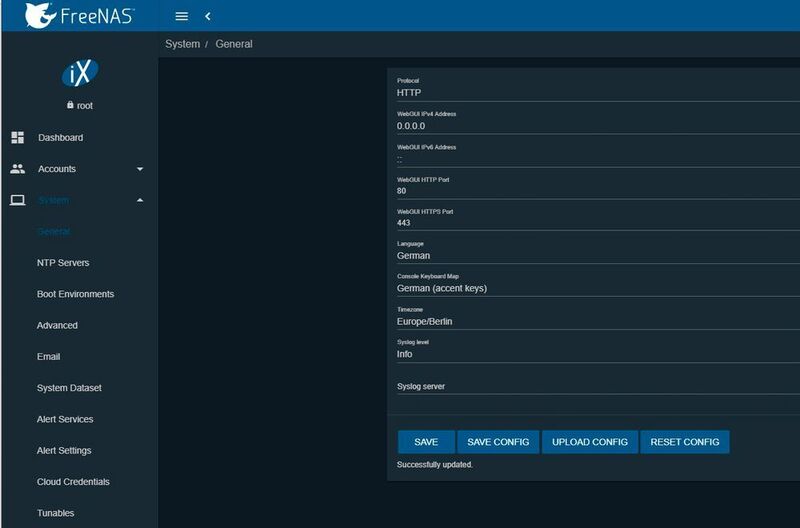Screen dimensions: 800x528
Task: Open Cloud Credentials page
Action: tap(73, 482)
